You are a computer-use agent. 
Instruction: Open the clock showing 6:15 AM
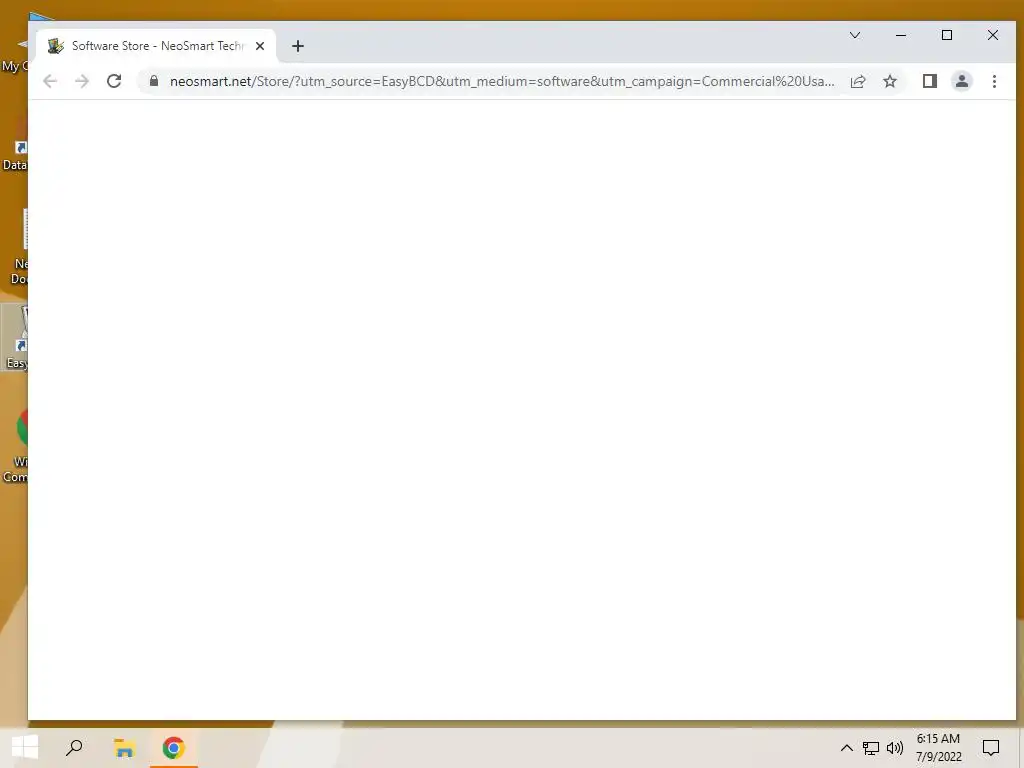pyautogui.click(x=938, y=748)
